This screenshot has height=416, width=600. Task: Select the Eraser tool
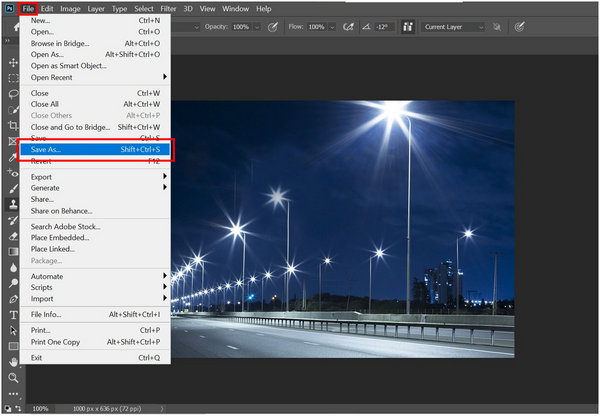point(13,236)
